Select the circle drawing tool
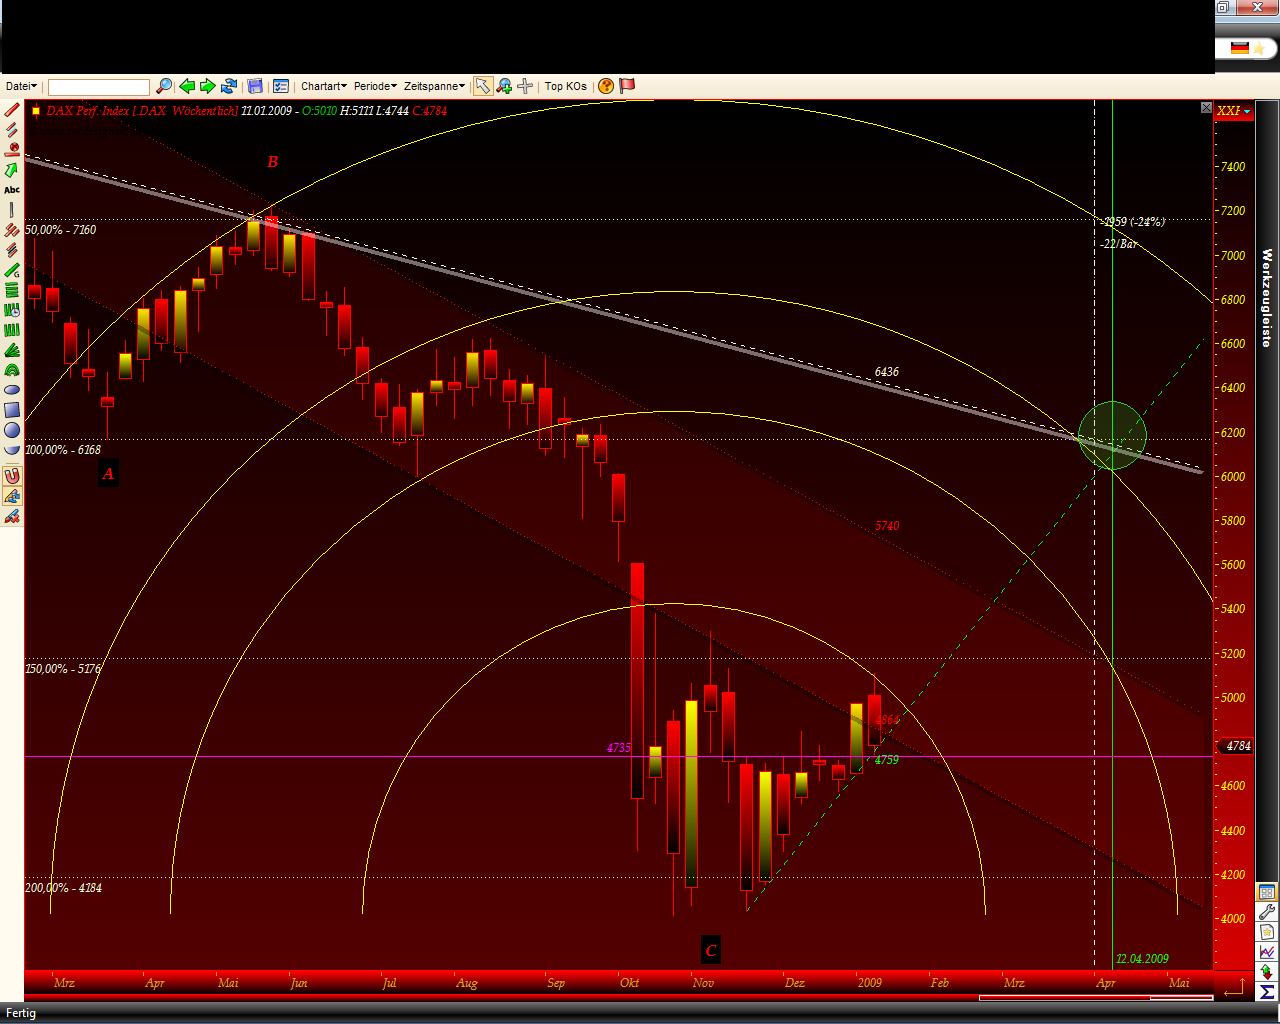 (12, 430)
